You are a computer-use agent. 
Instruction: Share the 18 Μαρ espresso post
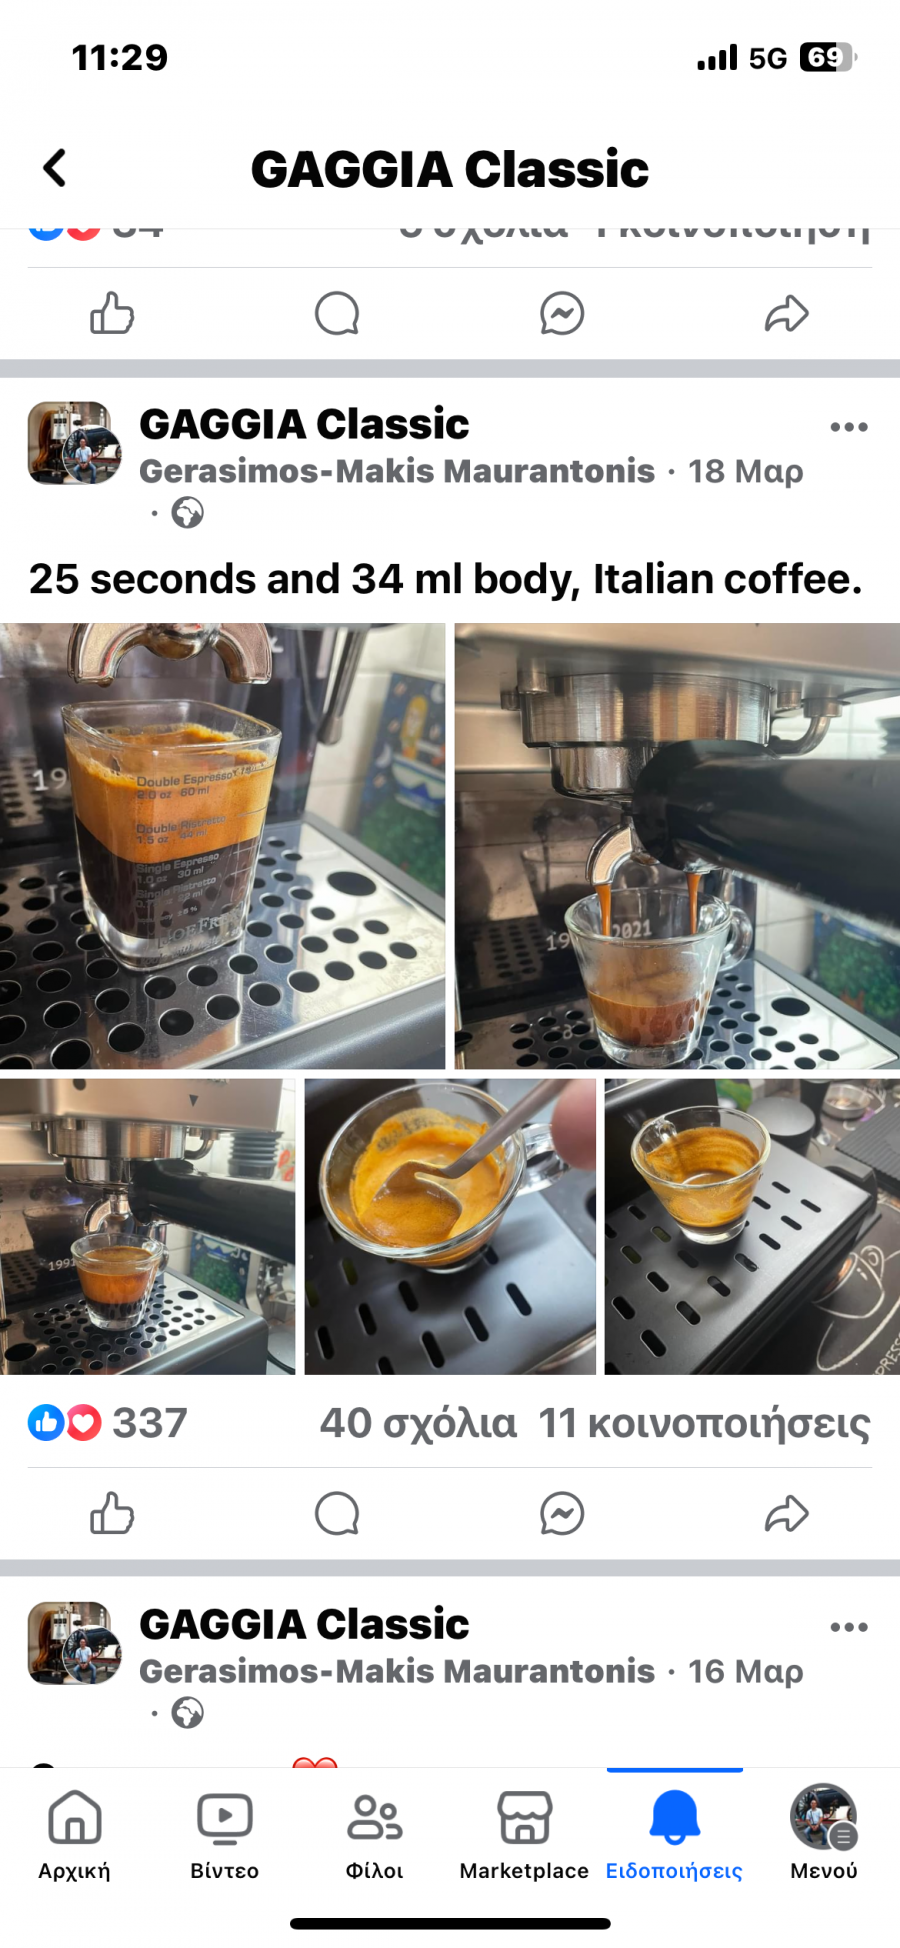pos(787,1513)
